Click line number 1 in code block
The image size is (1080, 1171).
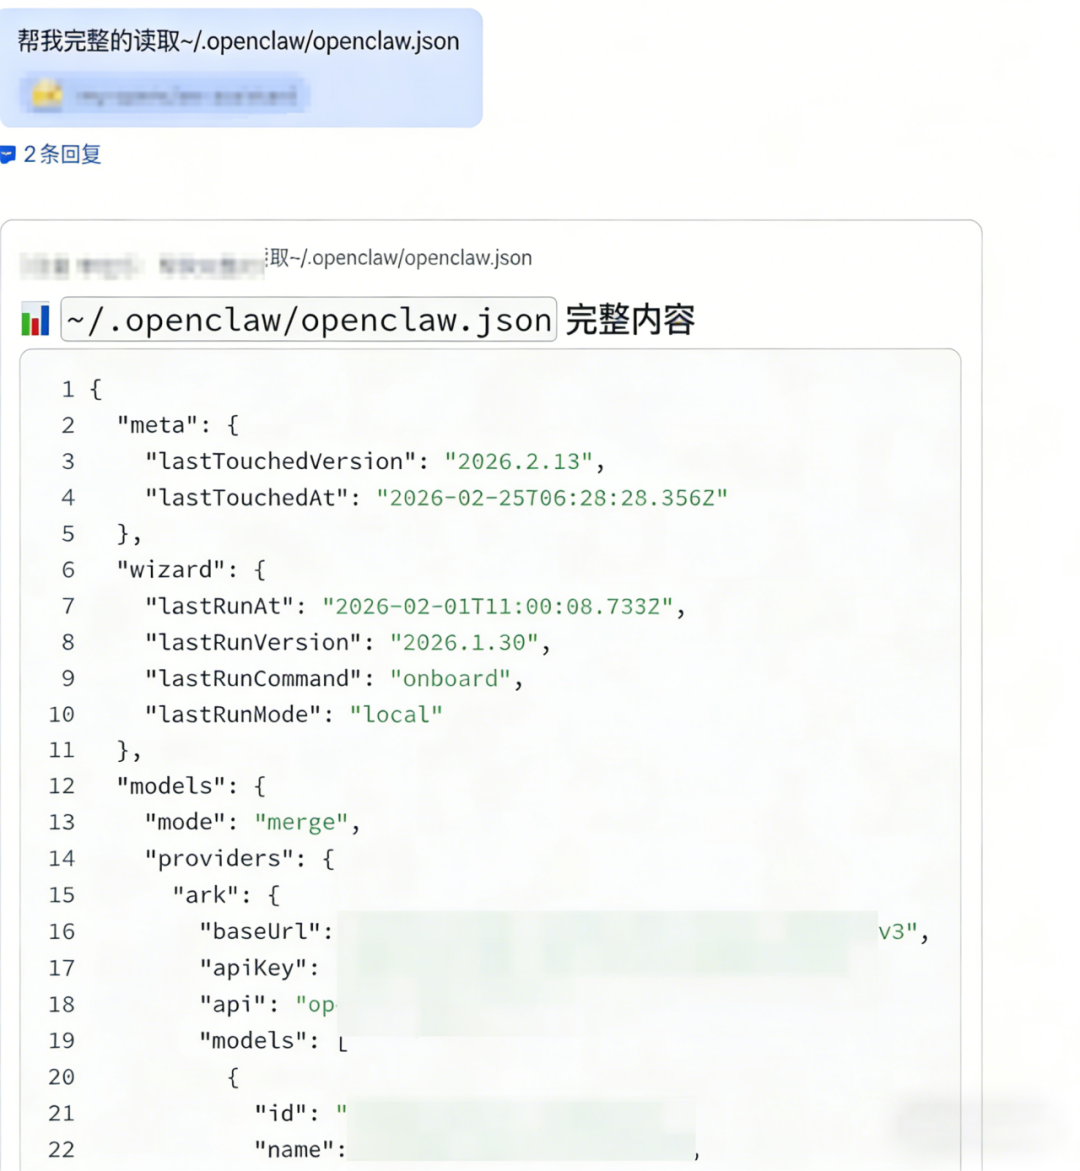(68, 389)
